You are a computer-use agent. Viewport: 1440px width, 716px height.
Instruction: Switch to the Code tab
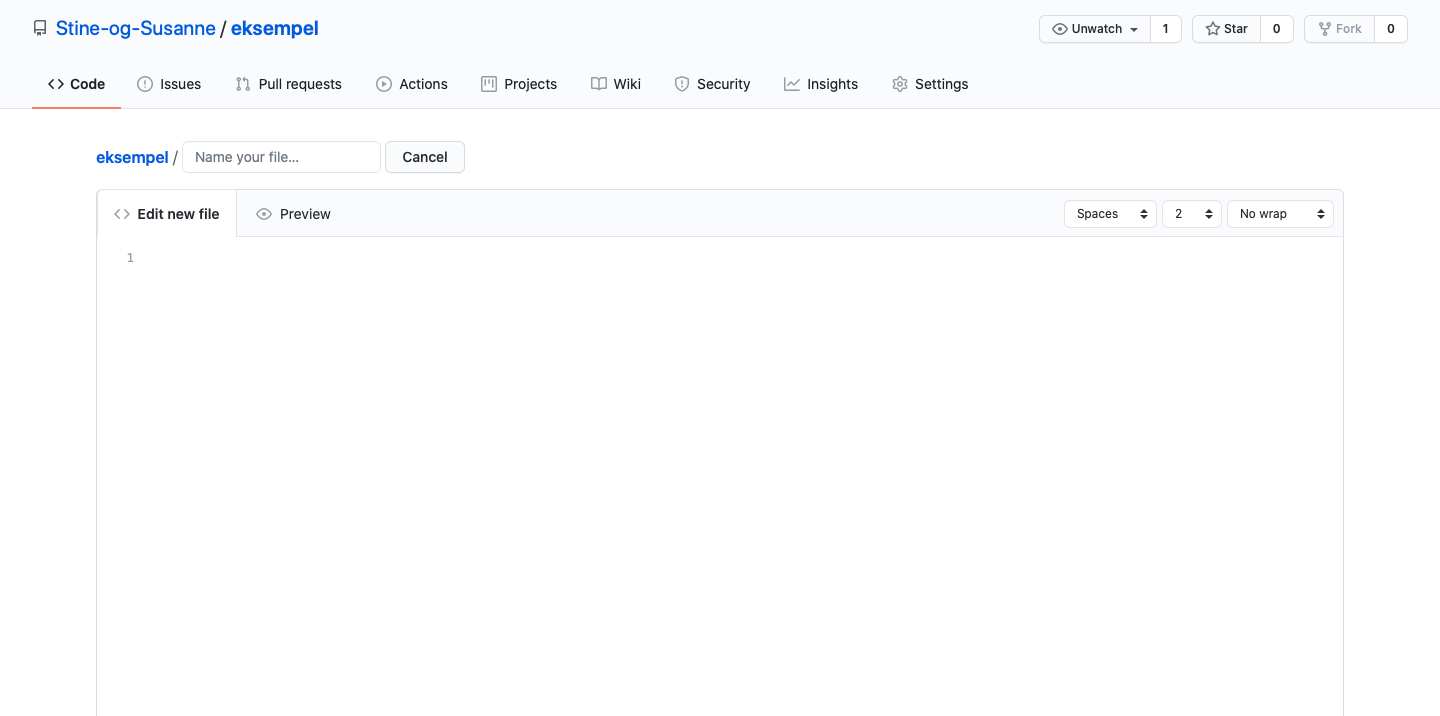[76, 84]
